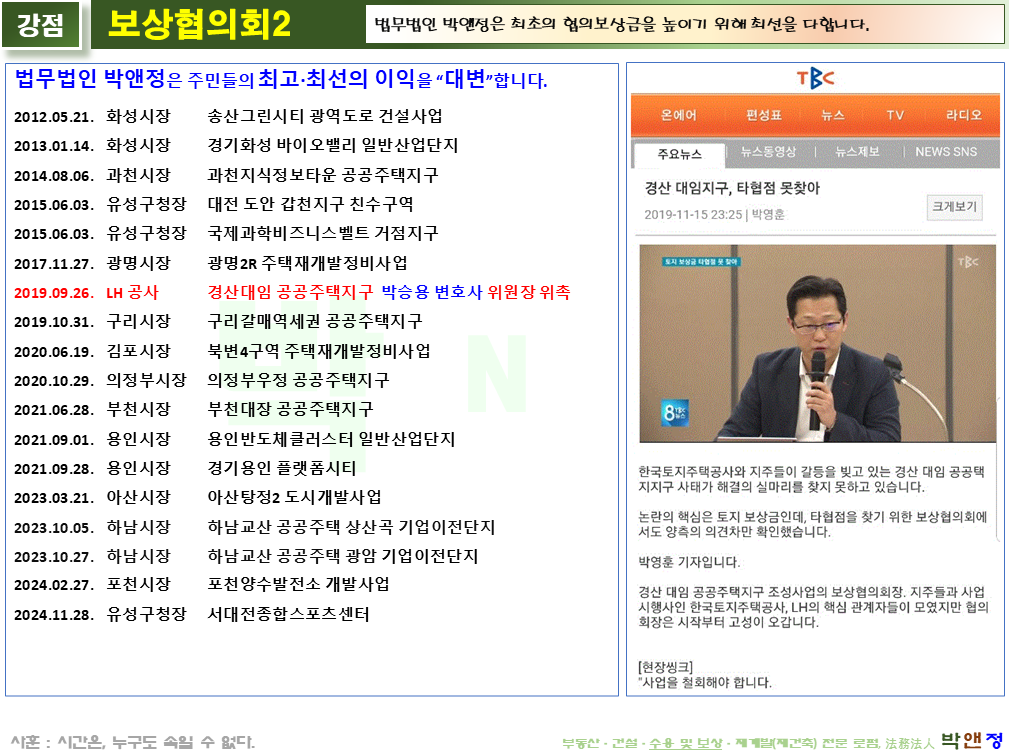Select the NEWS SNS tab
Screen dimensions: 1009x756
[x=946, y=152]
